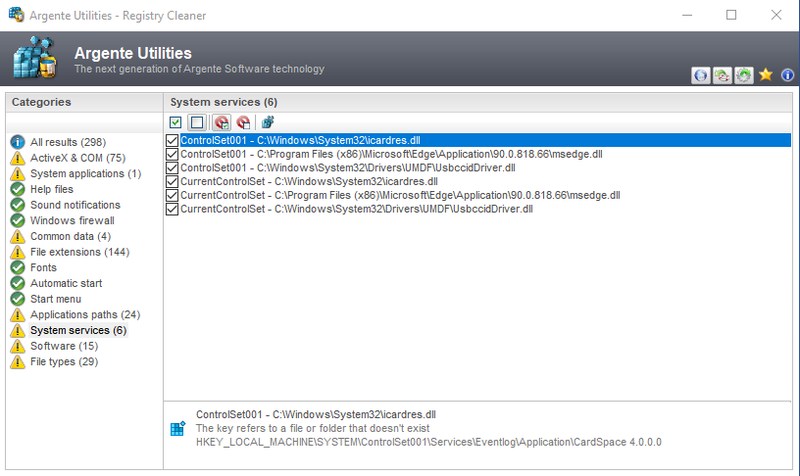Uncheck the ControlSet001 UsbccidDriver.dll entry

pyautogui.click(x=172, y=168)
